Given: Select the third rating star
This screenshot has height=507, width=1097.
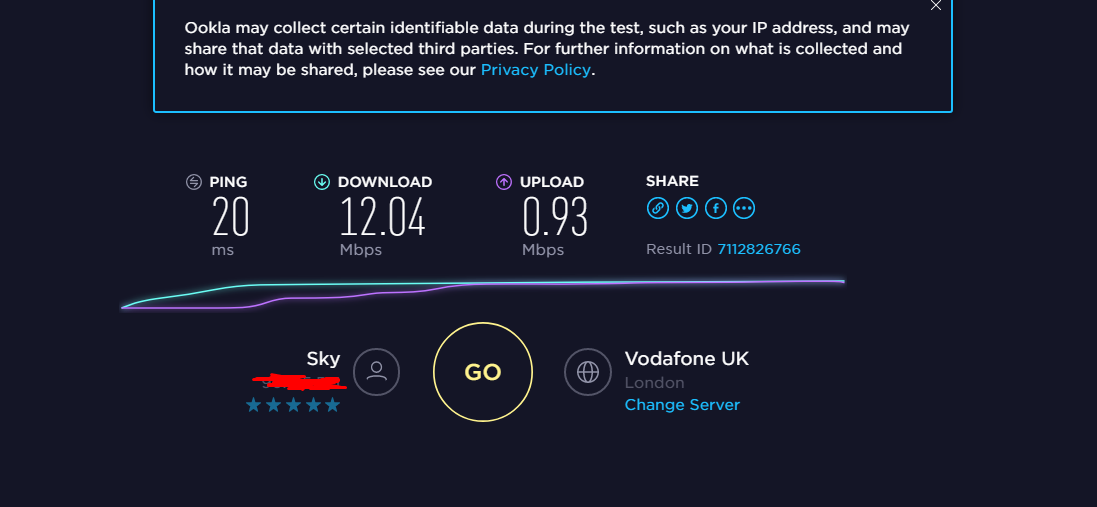Looking at the screenshot, I should (293, 405).
